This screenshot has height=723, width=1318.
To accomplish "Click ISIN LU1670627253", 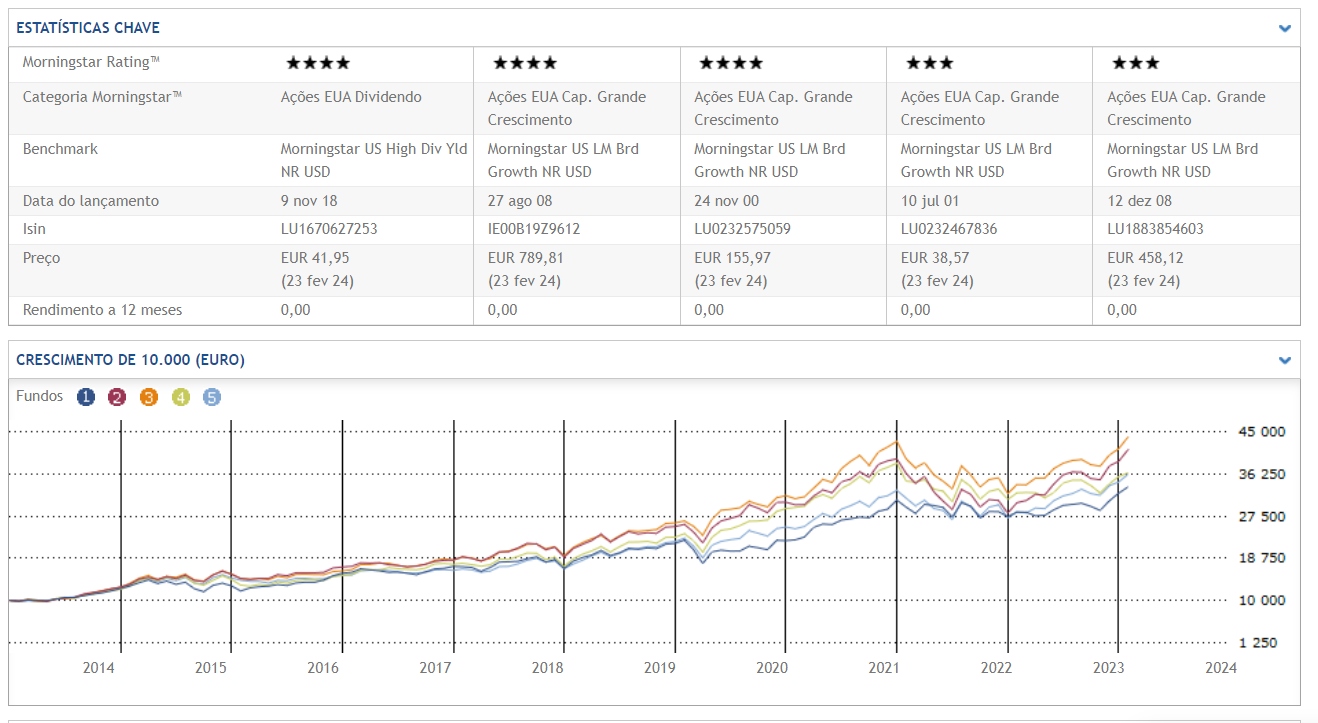I will coord(327,229).
